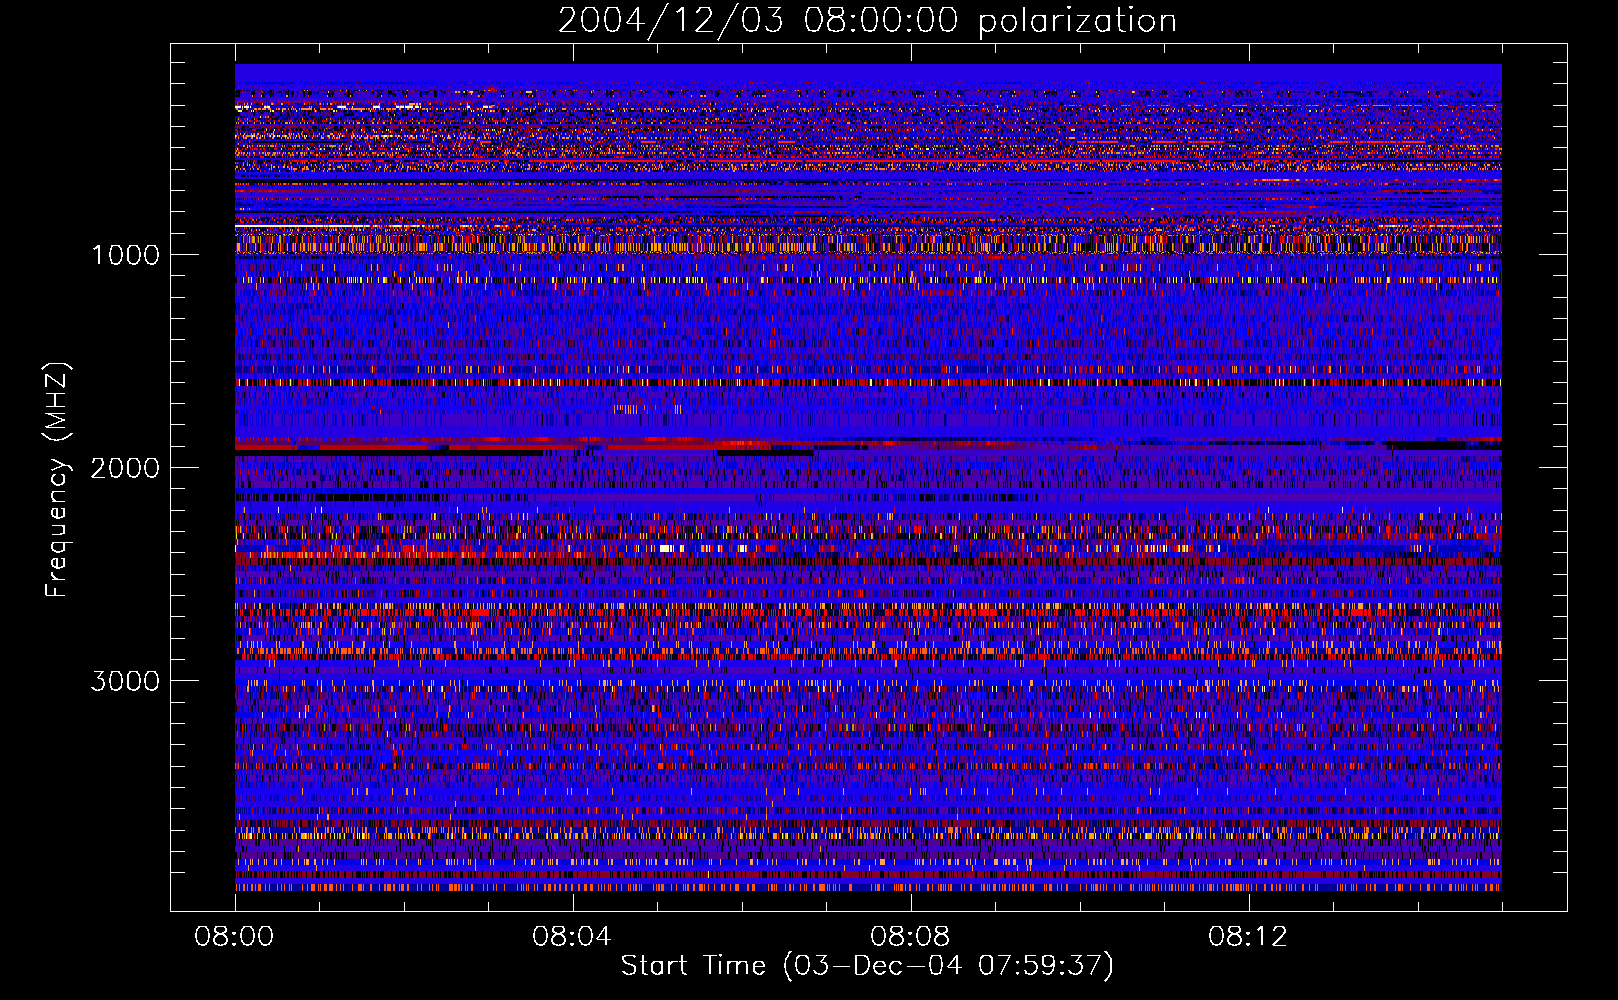
Task: Click the 1000 frequency tick label
Action: pos(125,255)
